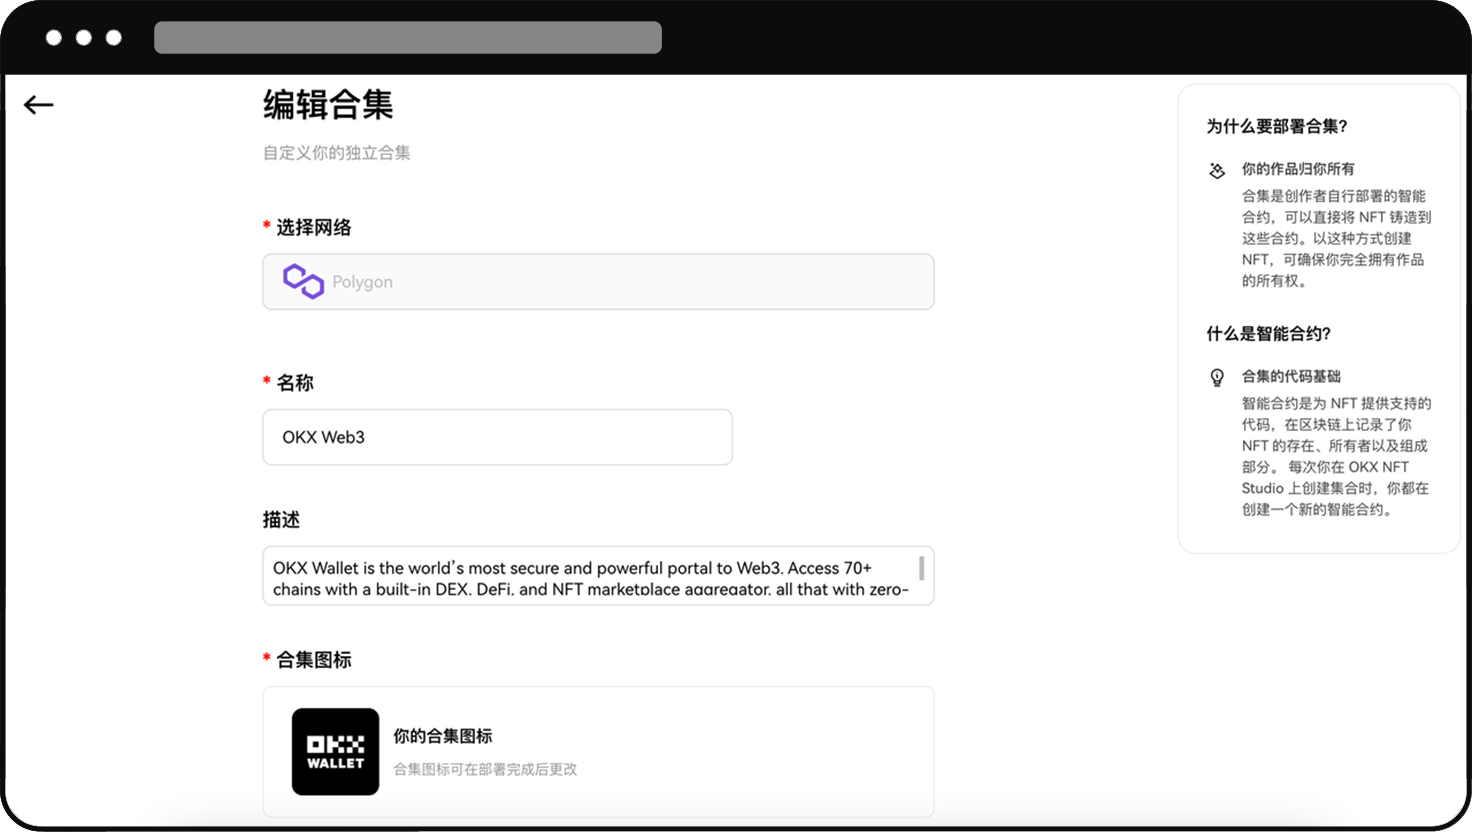Click the paragraph starting 合集是创作者自行部署
This screenshot has width=1472, height=832.
point(1337,238)
